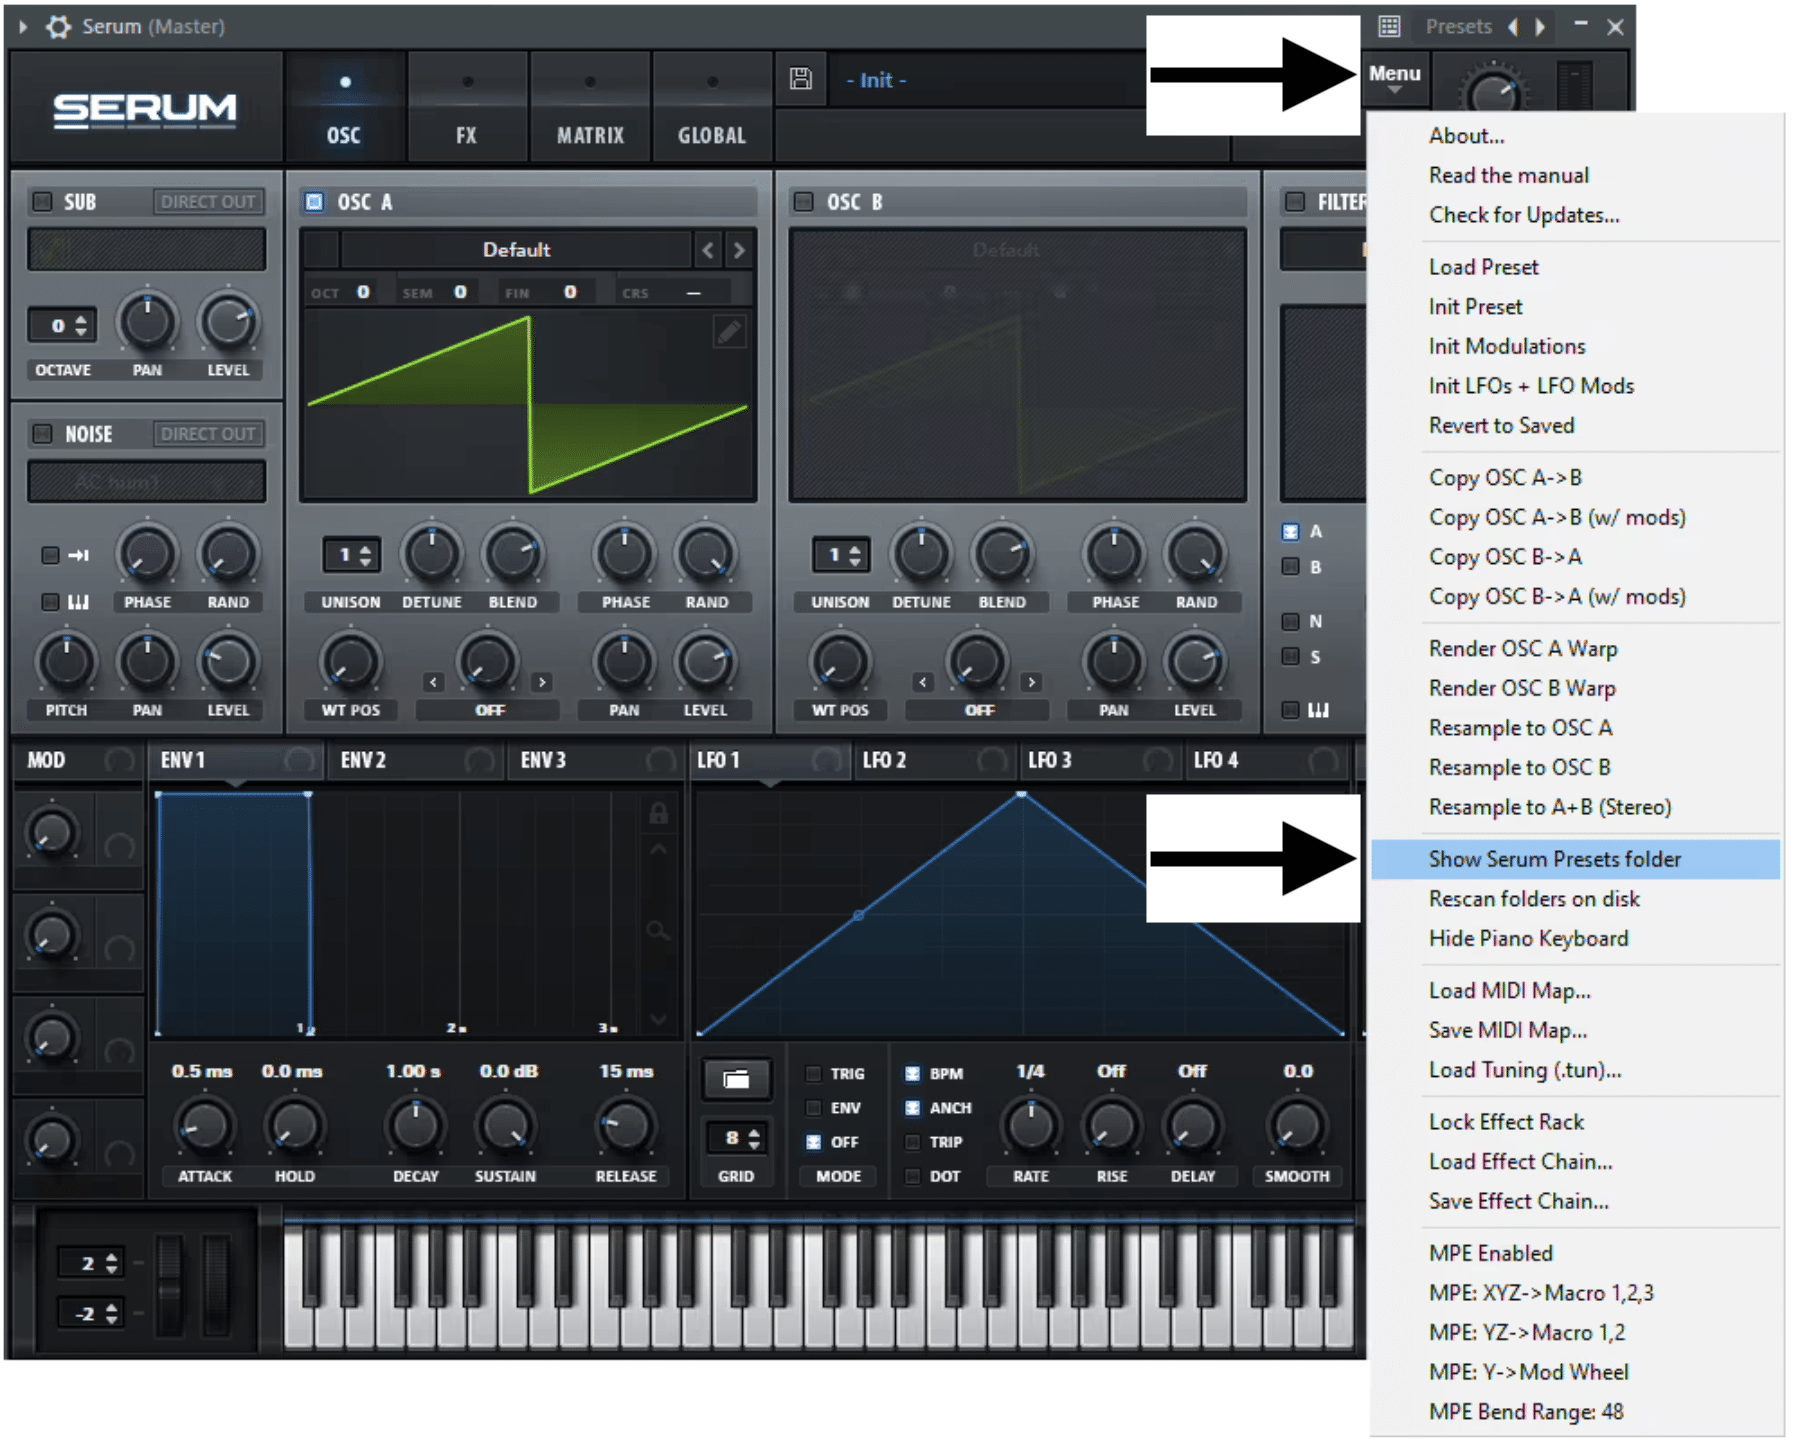Toggle LFO BPM sync checkbox
The width and height of the screenshot is (1796, 1450).
[912, 1073]
